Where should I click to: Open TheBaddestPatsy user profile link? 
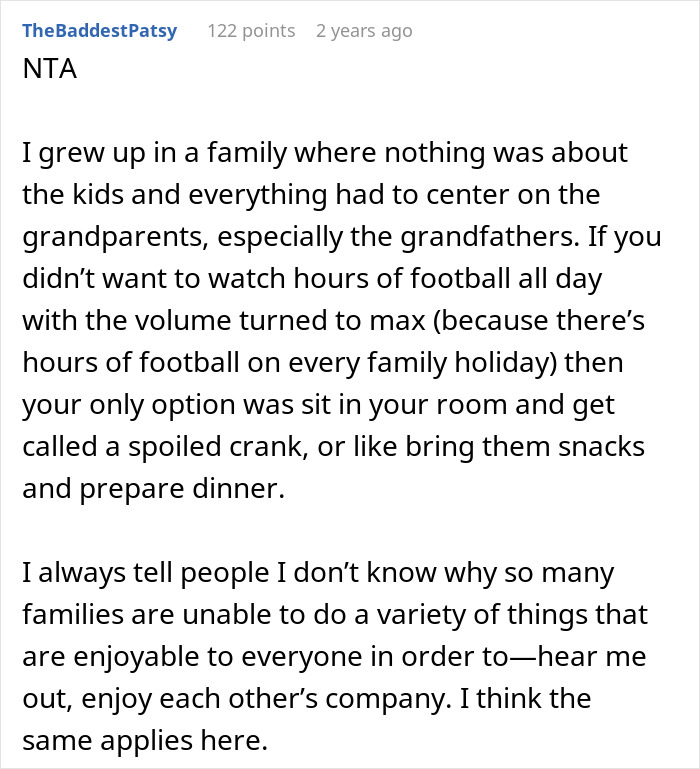[99, 31]
